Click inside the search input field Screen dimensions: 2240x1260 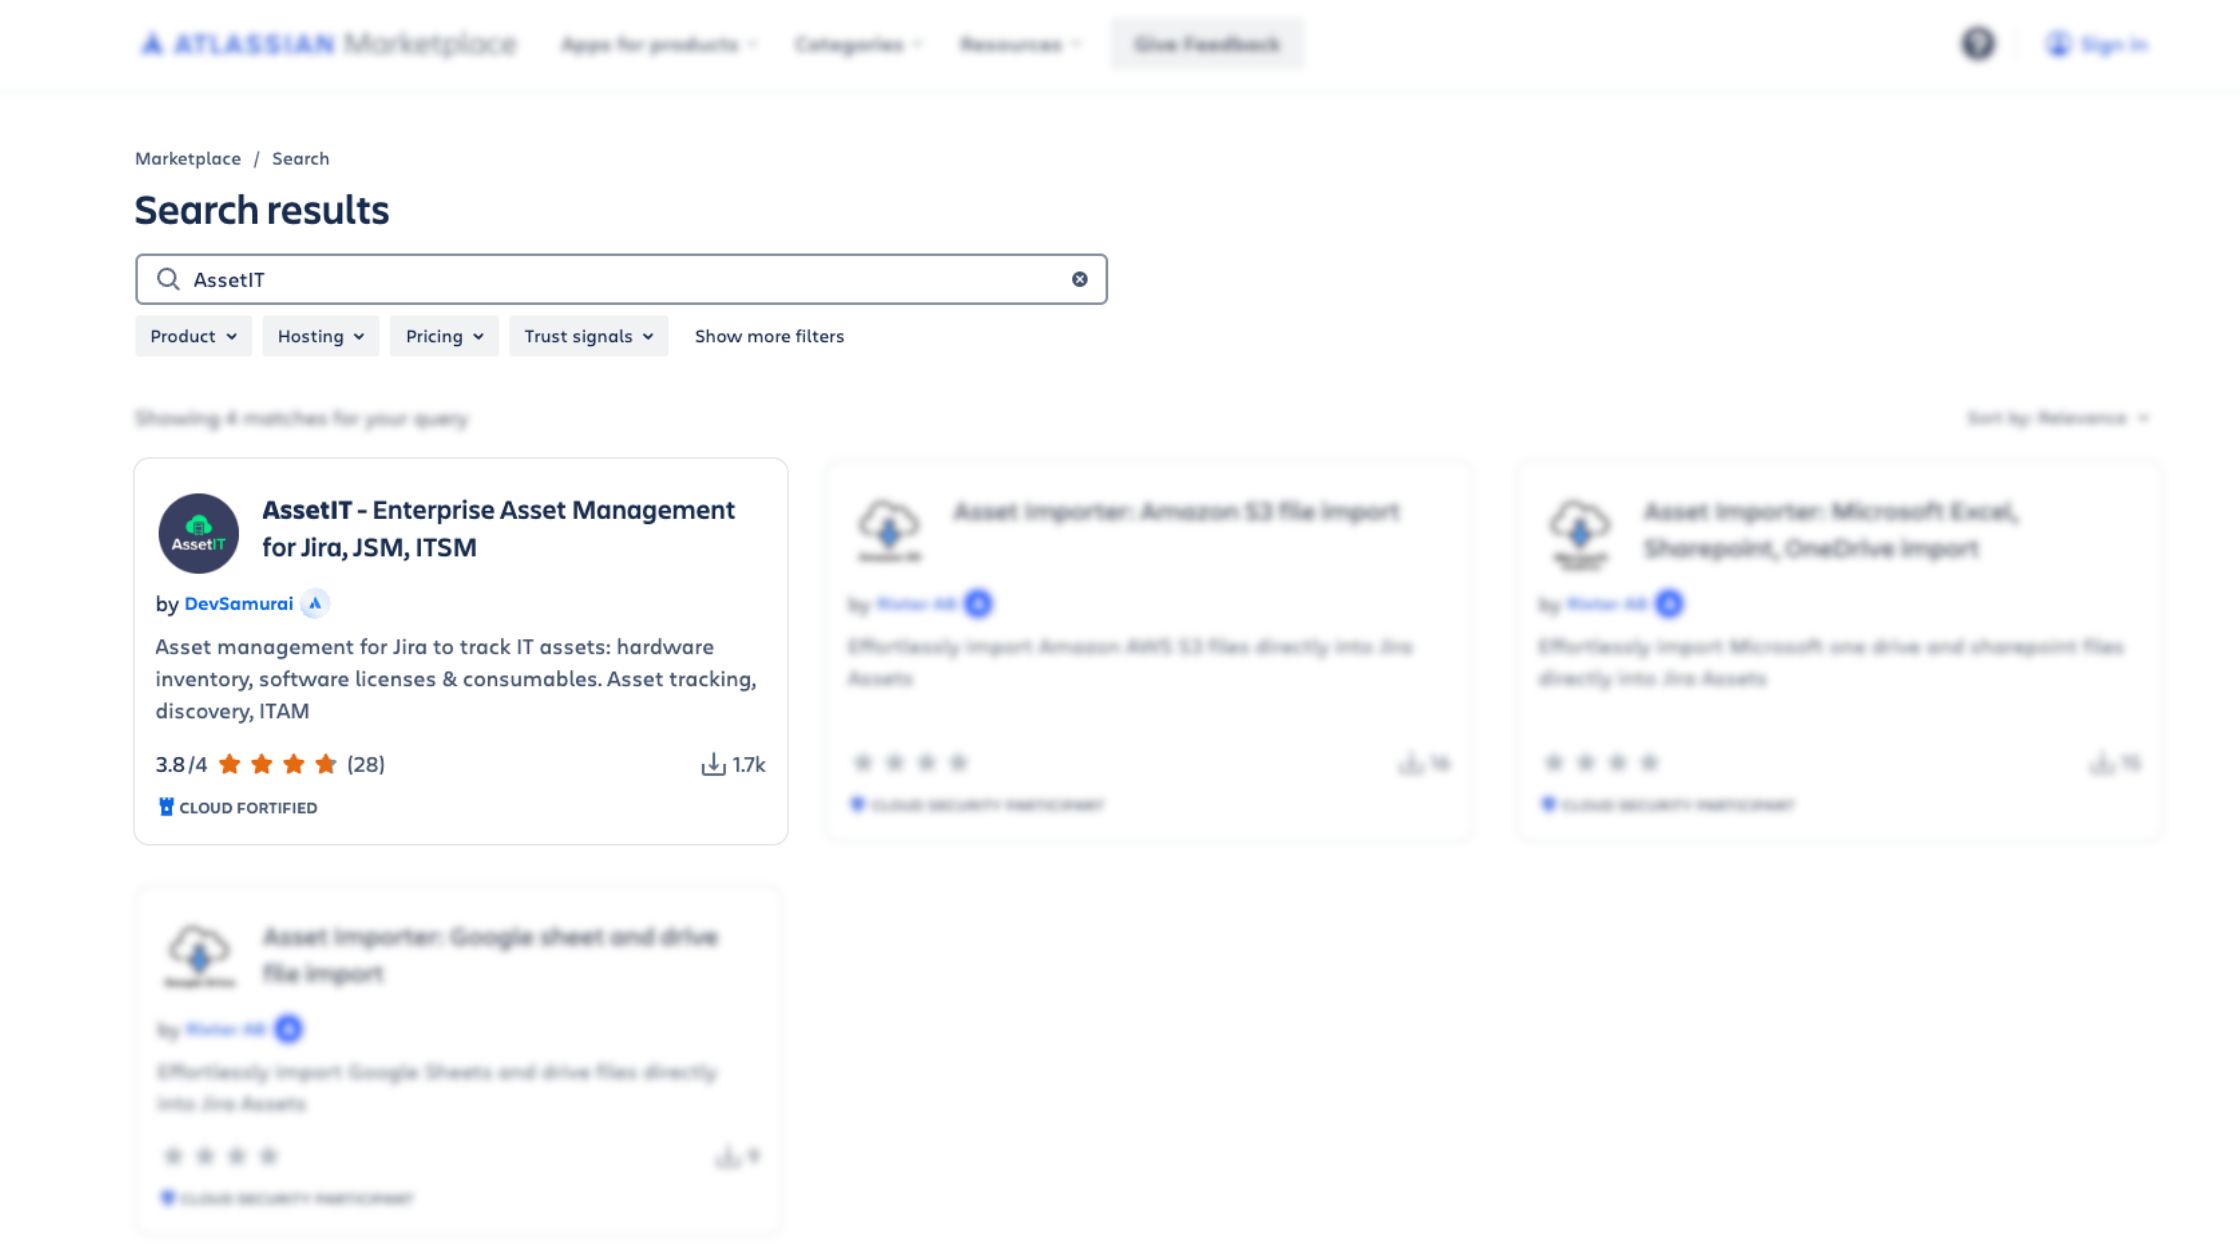coord(600,279)
